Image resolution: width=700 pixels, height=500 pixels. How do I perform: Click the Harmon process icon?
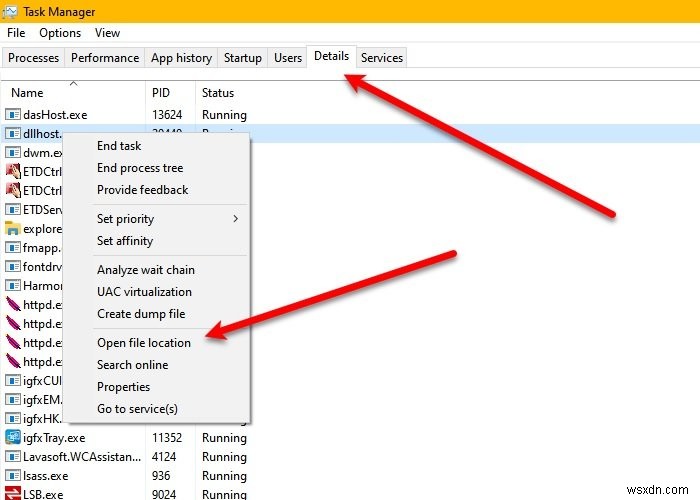click(x=13, y=285)
